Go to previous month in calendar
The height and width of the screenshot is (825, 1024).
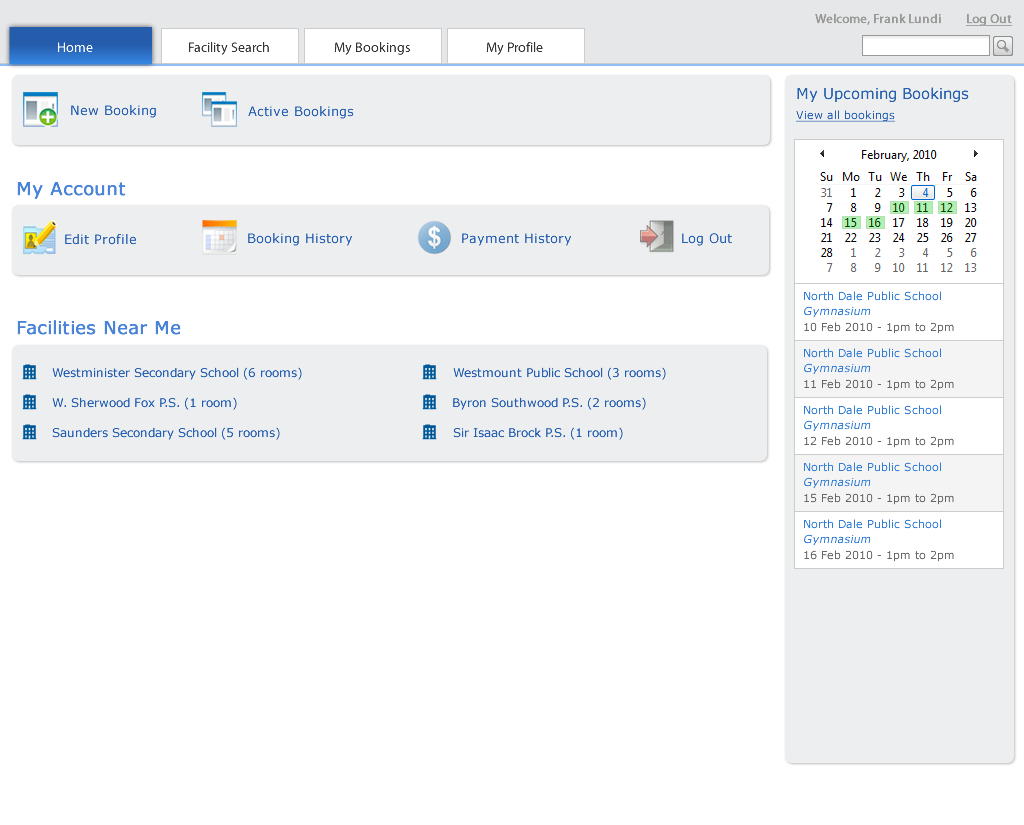tap(822, 154)
